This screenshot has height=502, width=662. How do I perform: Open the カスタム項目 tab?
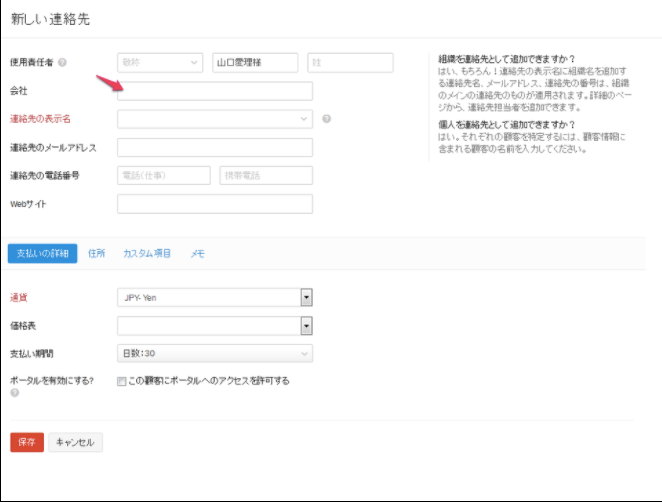[147, 254]
